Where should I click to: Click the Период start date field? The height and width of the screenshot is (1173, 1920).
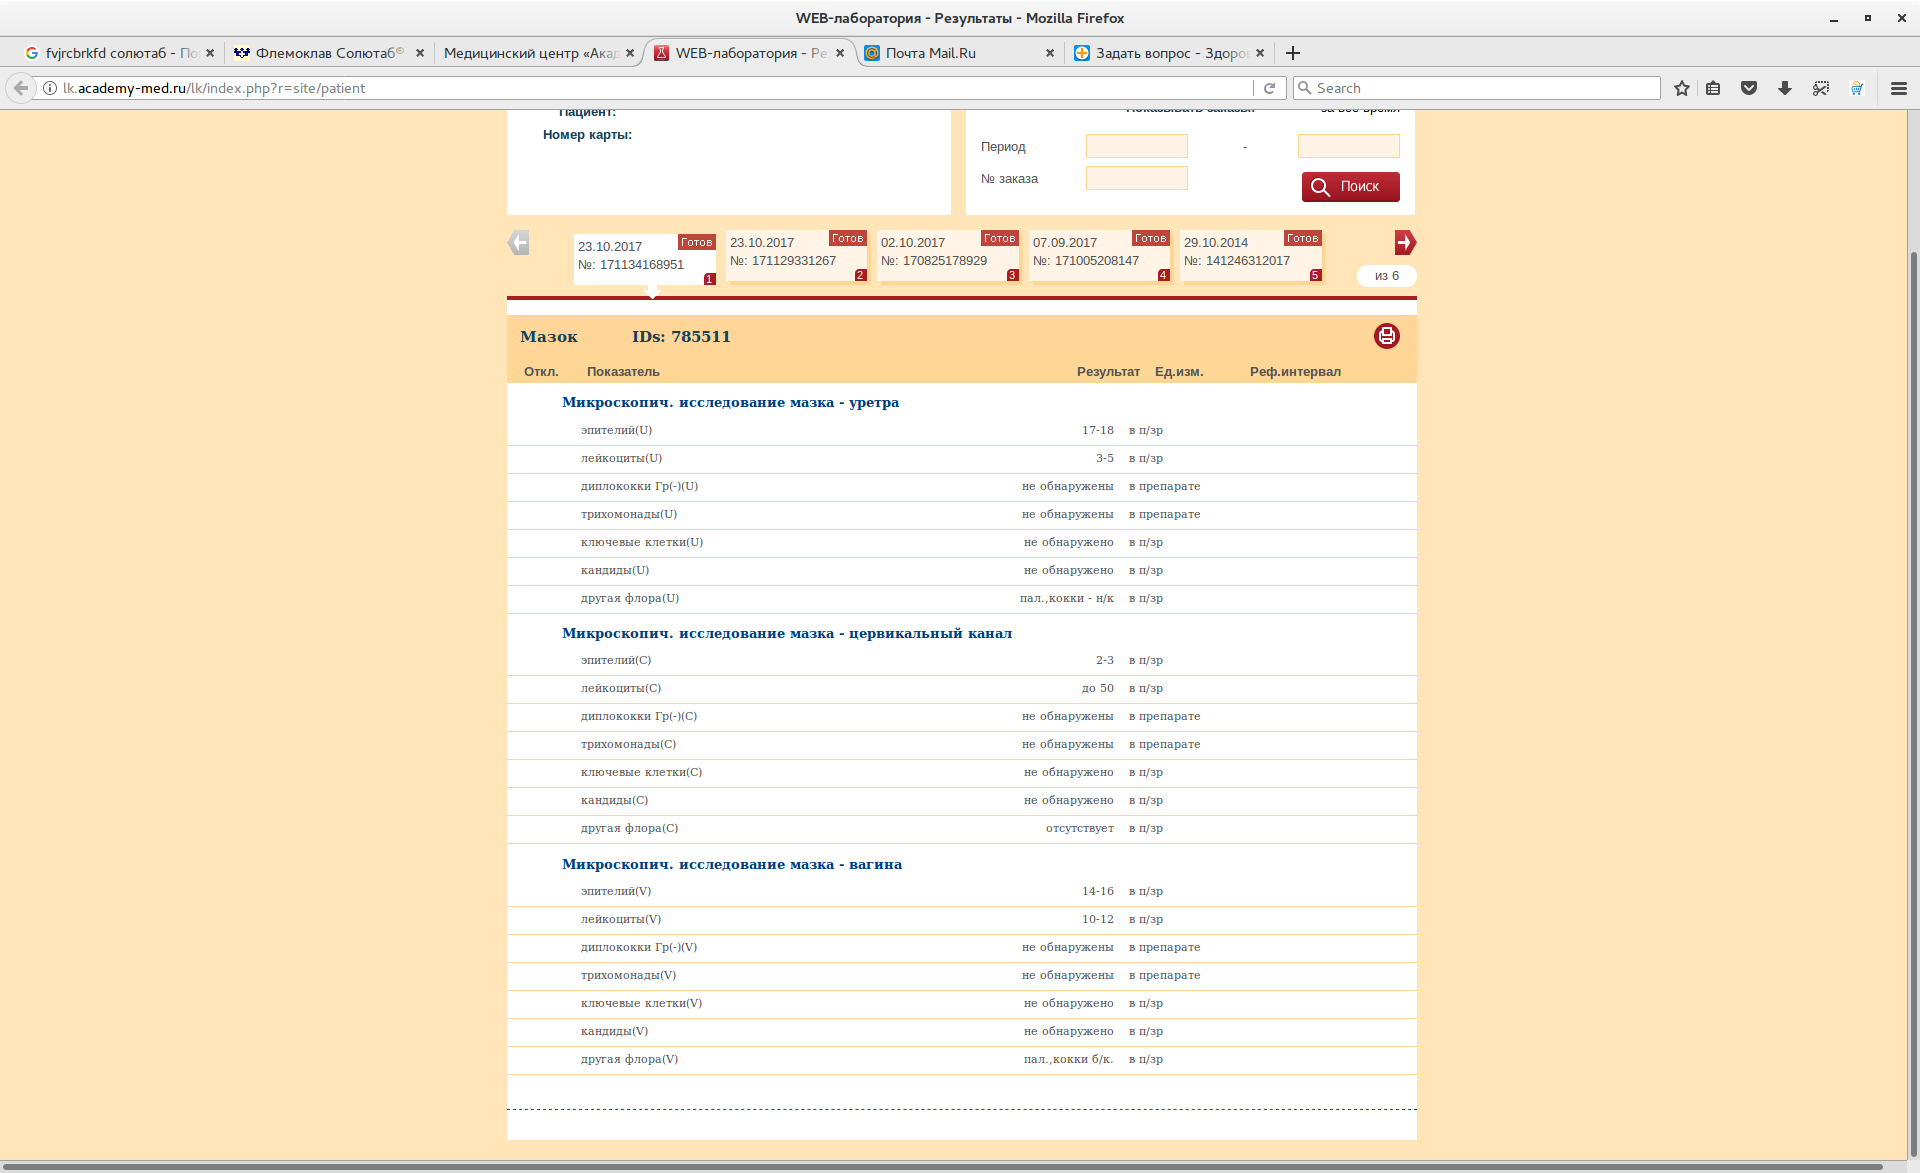[1136, 146]
